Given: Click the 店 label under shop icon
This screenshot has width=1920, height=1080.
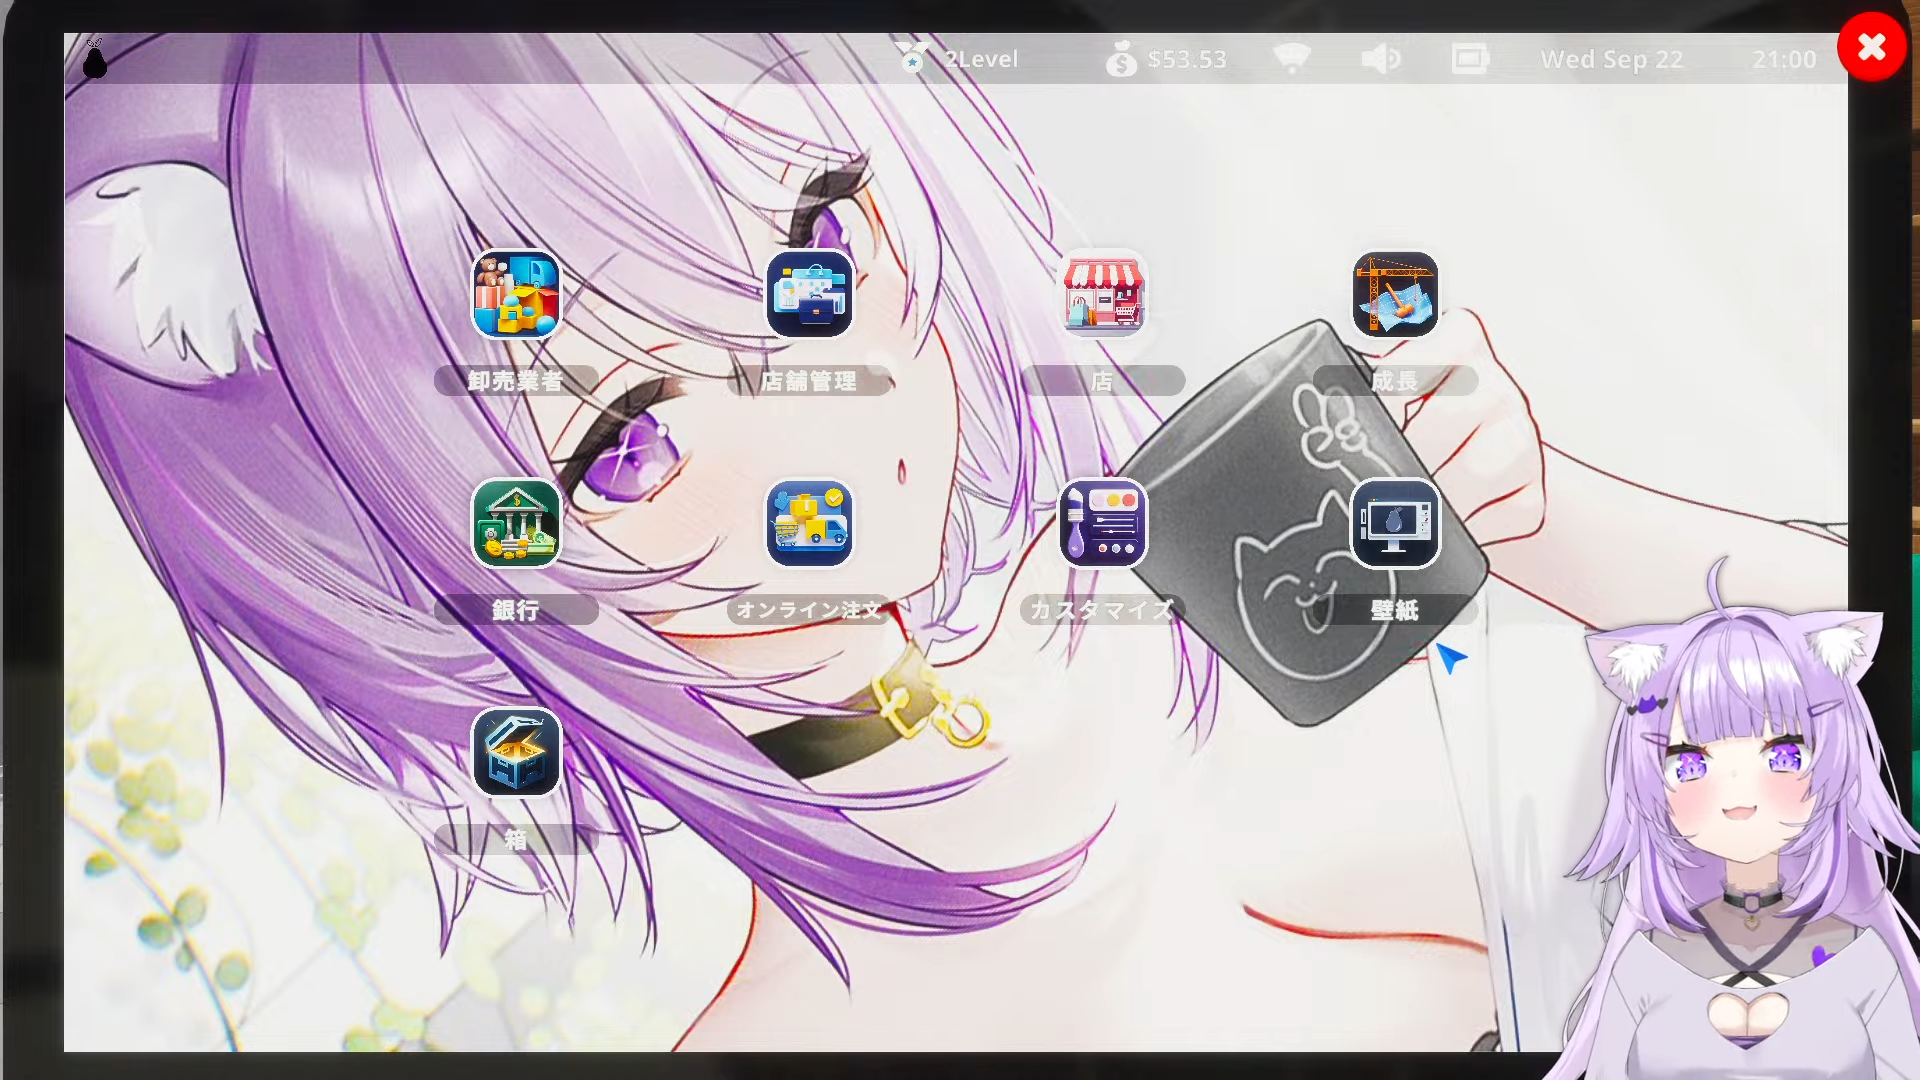Looking at the screenshot, I should point(1103,381).
